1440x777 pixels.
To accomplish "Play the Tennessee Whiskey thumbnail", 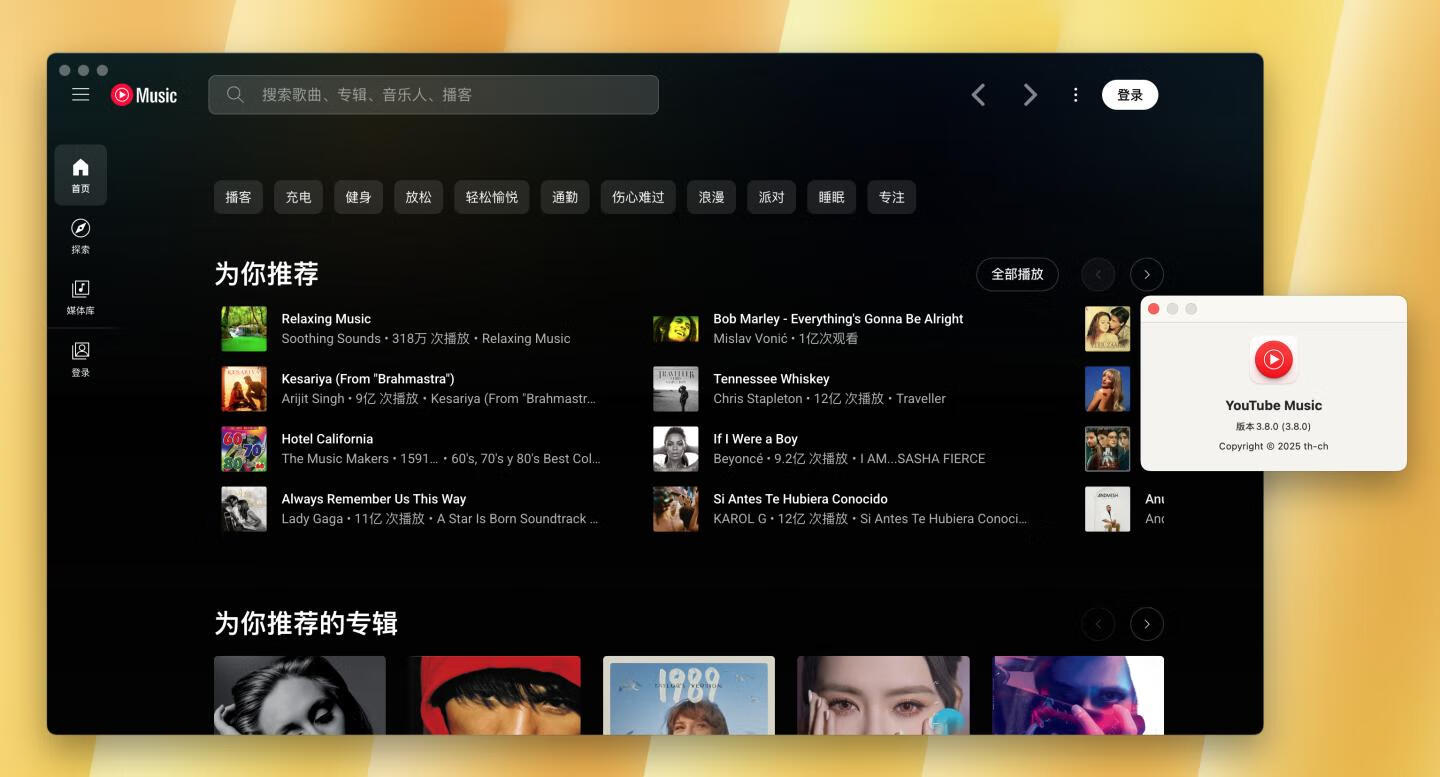I will pyautogui.click(x=676, y=389).
